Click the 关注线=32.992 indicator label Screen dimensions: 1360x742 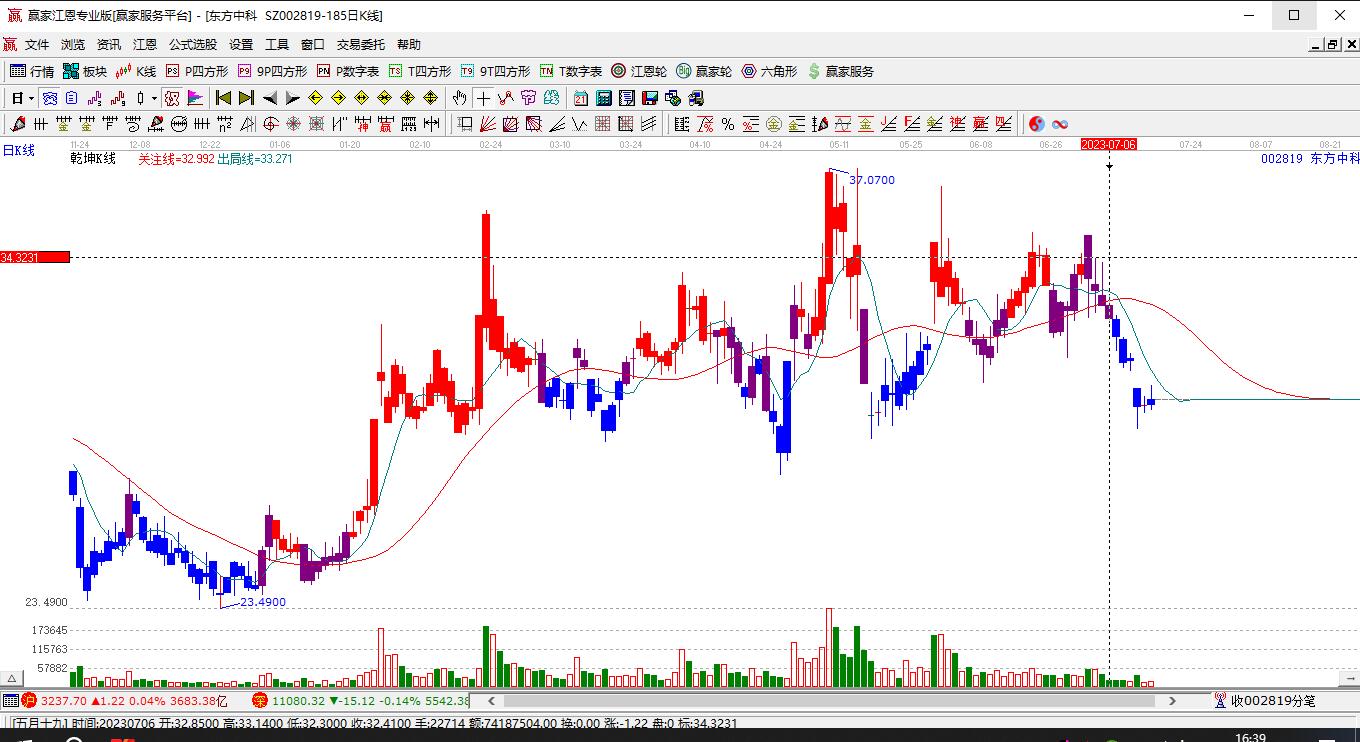[x=176, y=158]
